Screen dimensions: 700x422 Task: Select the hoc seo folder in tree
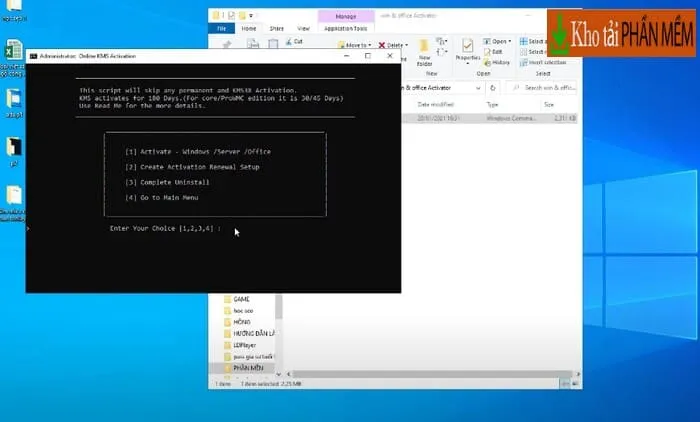coord(243,311)
